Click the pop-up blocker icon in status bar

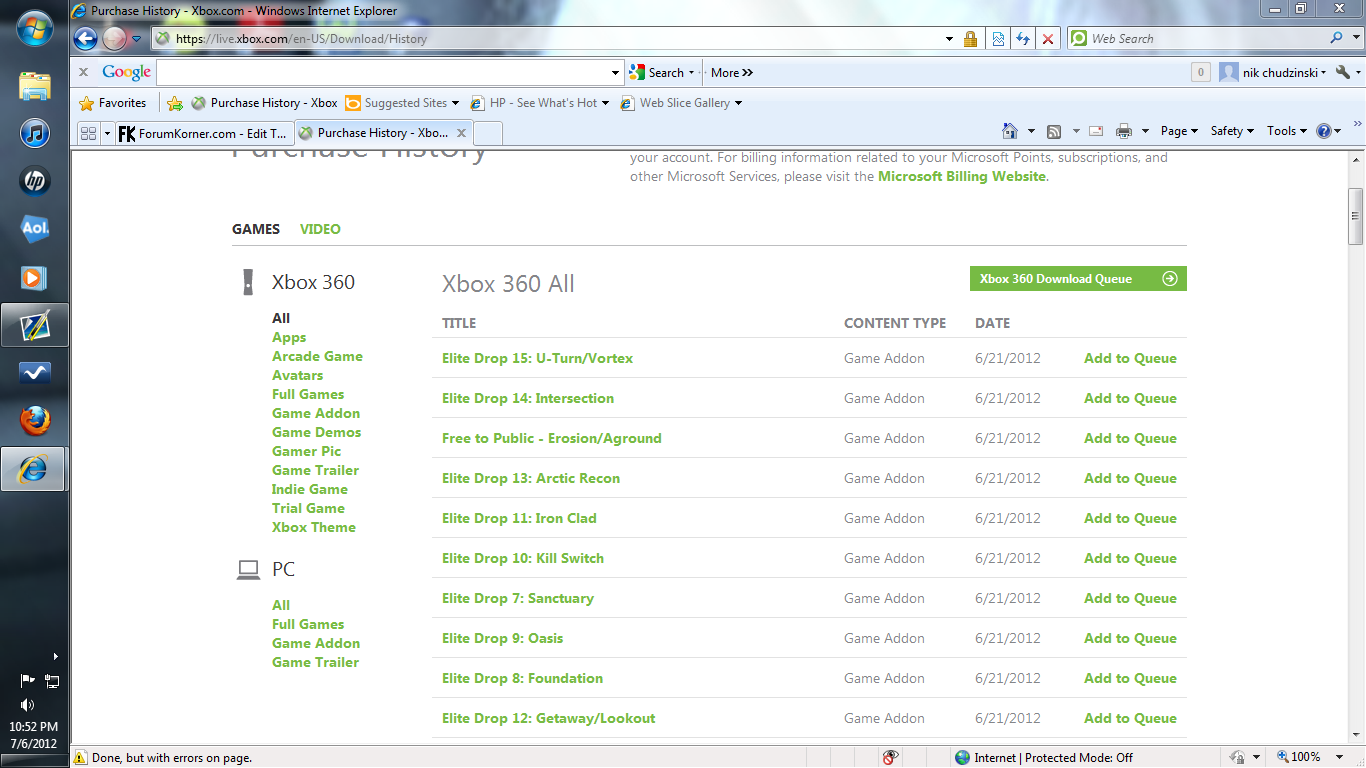tap(890, 757)
